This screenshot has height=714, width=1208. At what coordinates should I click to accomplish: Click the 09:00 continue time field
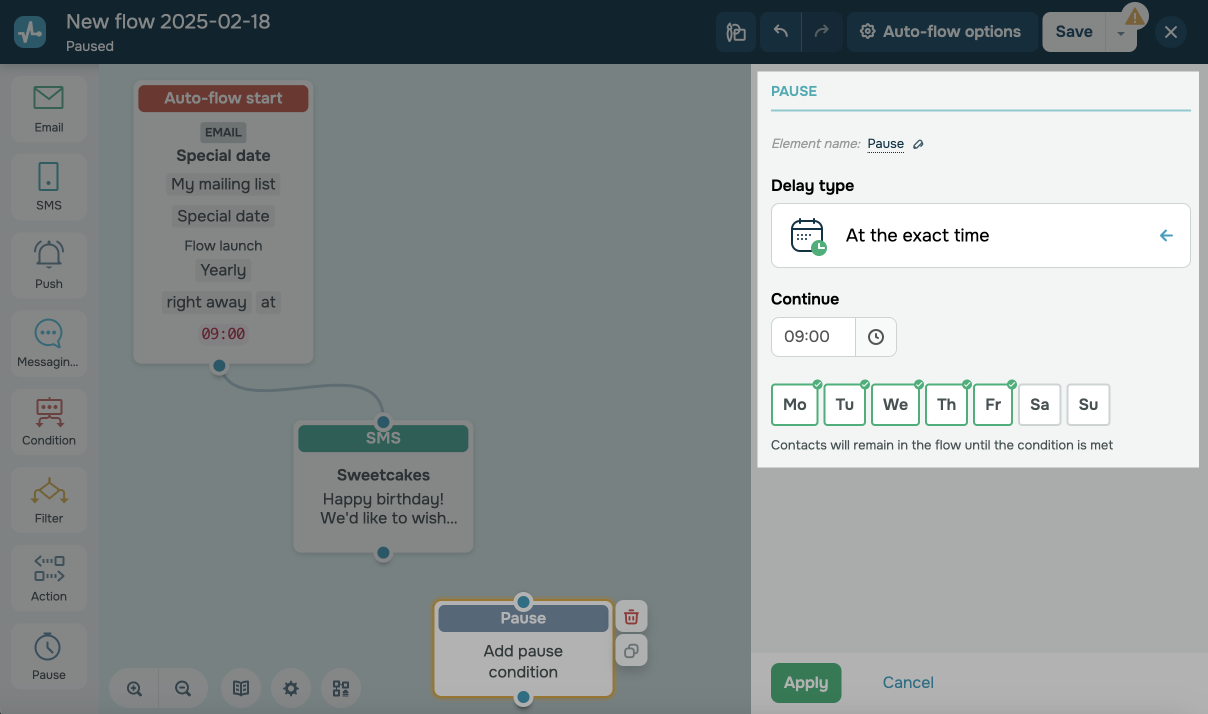click(813, 337)
